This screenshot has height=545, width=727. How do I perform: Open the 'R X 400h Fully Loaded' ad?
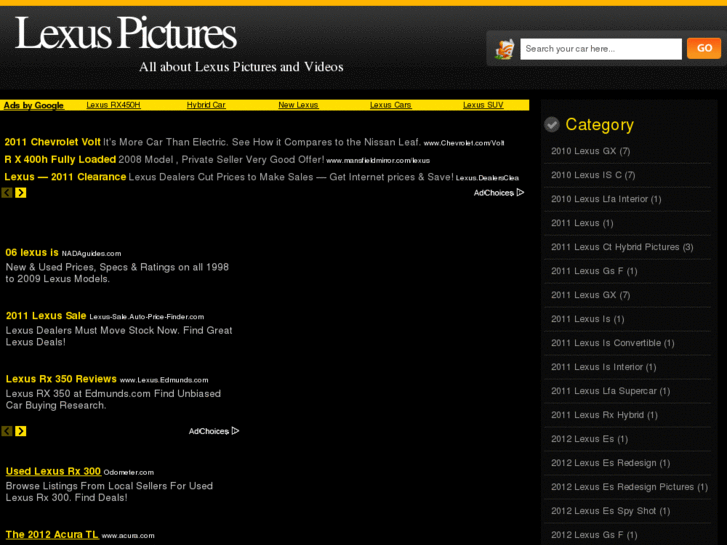click(60, 160)
